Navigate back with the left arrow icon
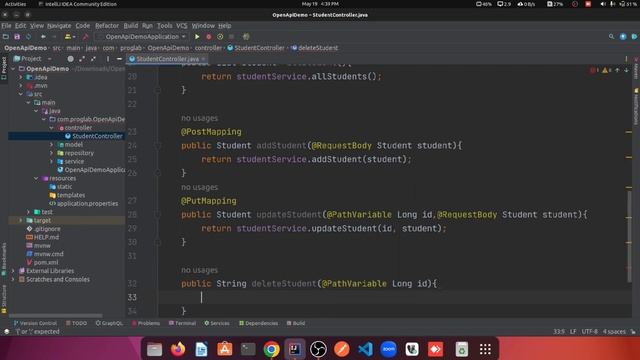Screen dimensions: 640x360 [43, 37]
